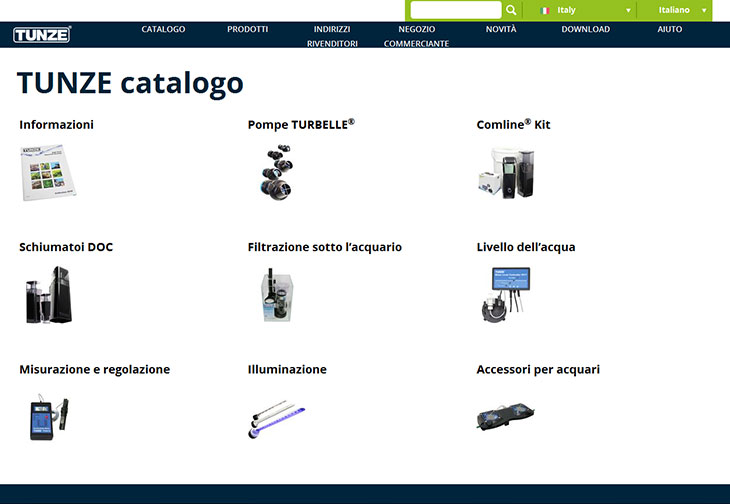The image size is (730, 504).
Task: Open the NEGOZIO COMMERCIANTE menu
Action: click(x=417, y=36)
